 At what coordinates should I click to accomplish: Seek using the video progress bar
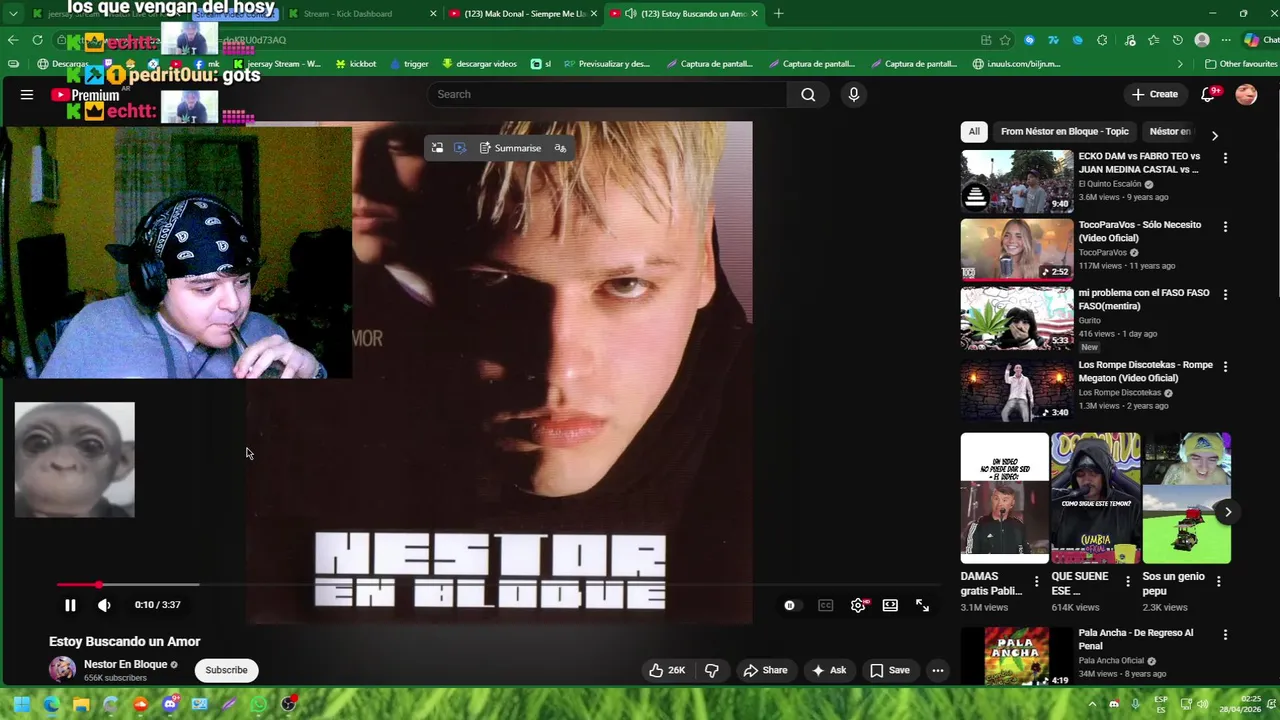(498, 585)
